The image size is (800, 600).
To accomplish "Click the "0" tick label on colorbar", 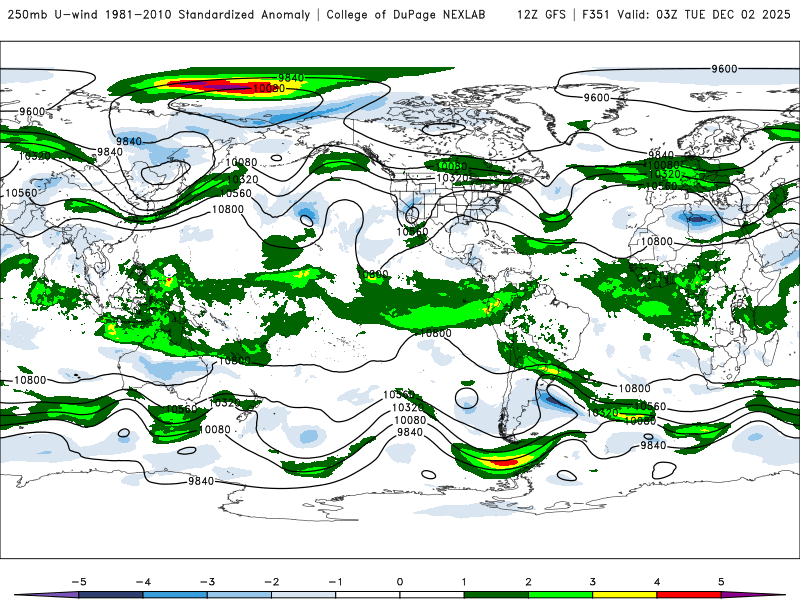I will 400,582.
